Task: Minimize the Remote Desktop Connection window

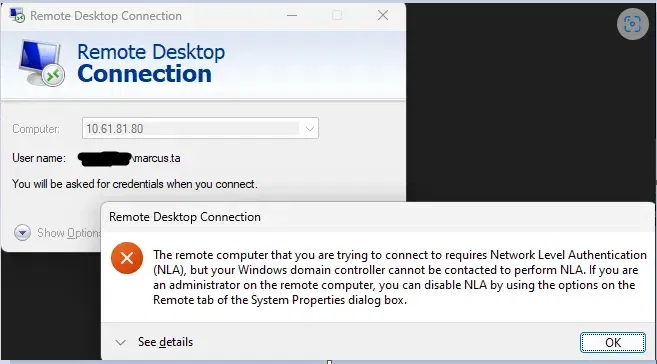Action: (292, 15)
